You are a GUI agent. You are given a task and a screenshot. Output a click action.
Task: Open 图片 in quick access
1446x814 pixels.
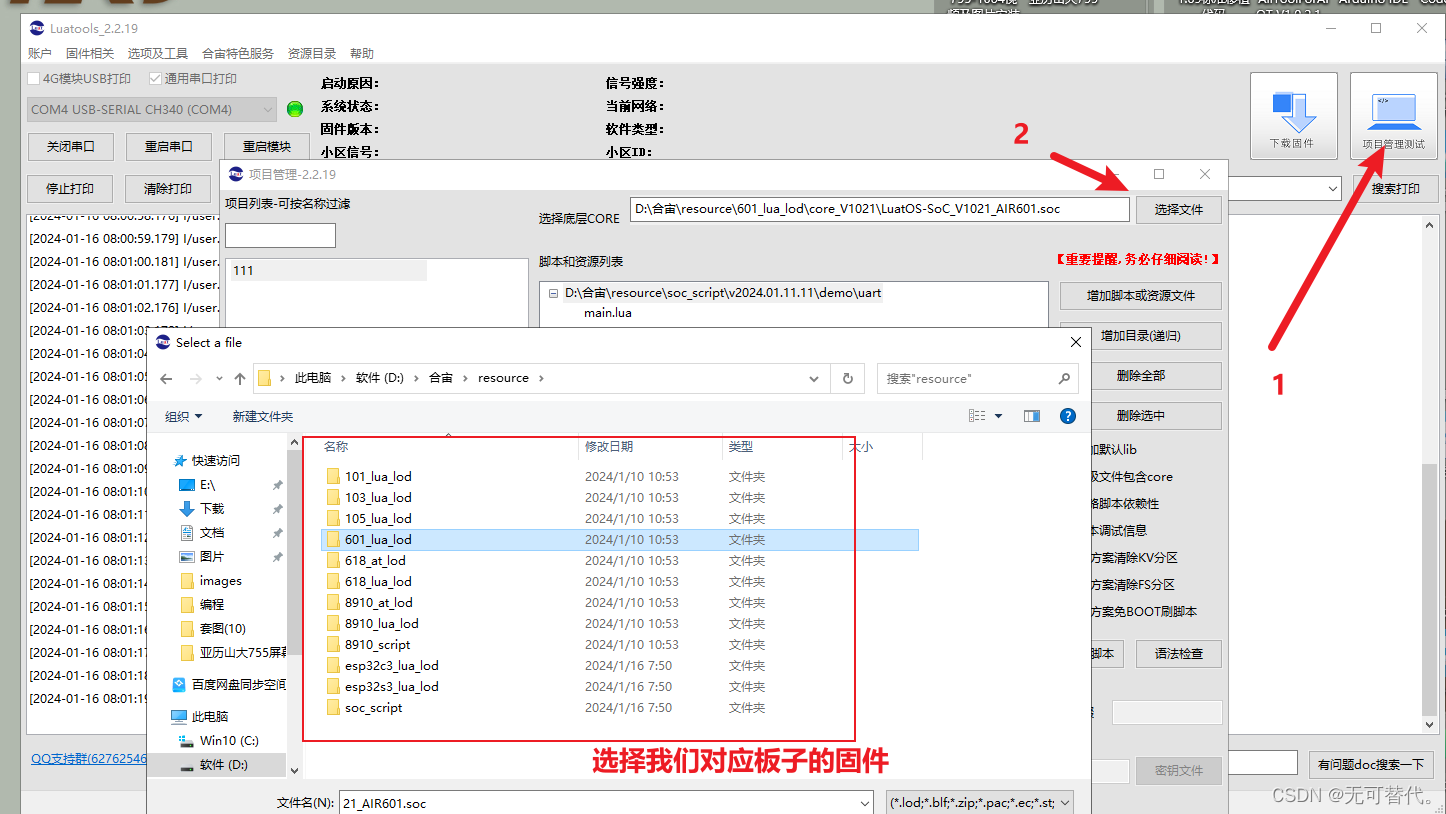212,557
